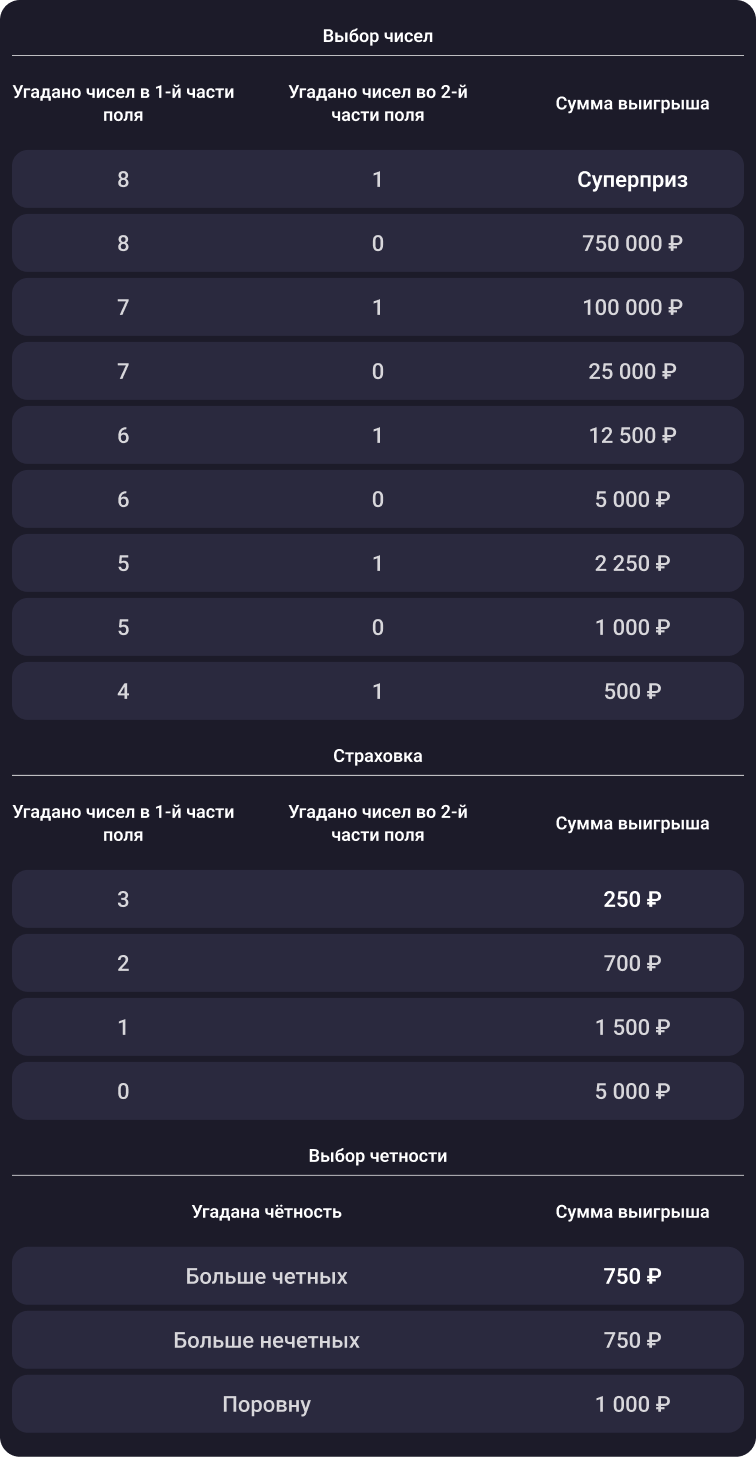Select the 5 000 ₽ row under Страховка
Image resolution: width=756 pixels, height=1457 pixels.
[x=378, y=1092]
